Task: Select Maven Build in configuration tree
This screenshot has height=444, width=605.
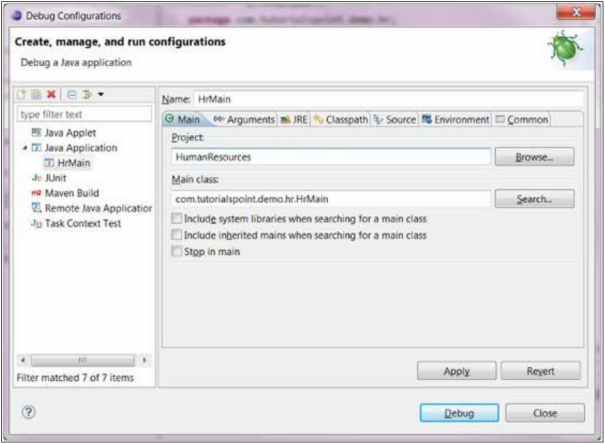Action: click(x=73, y=192)
